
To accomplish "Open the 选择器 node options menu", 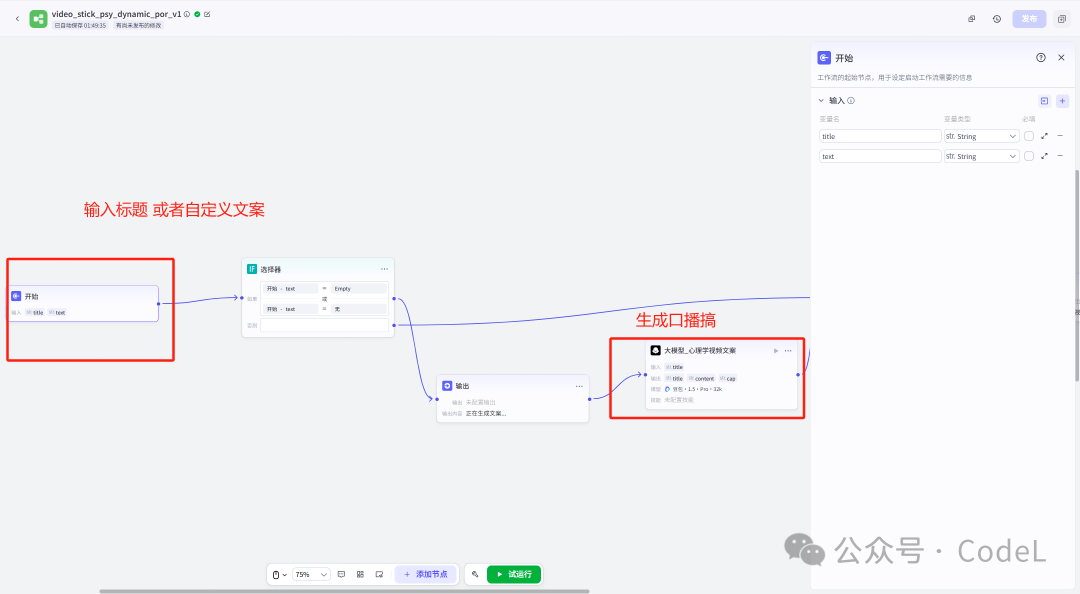I will 384,269.
